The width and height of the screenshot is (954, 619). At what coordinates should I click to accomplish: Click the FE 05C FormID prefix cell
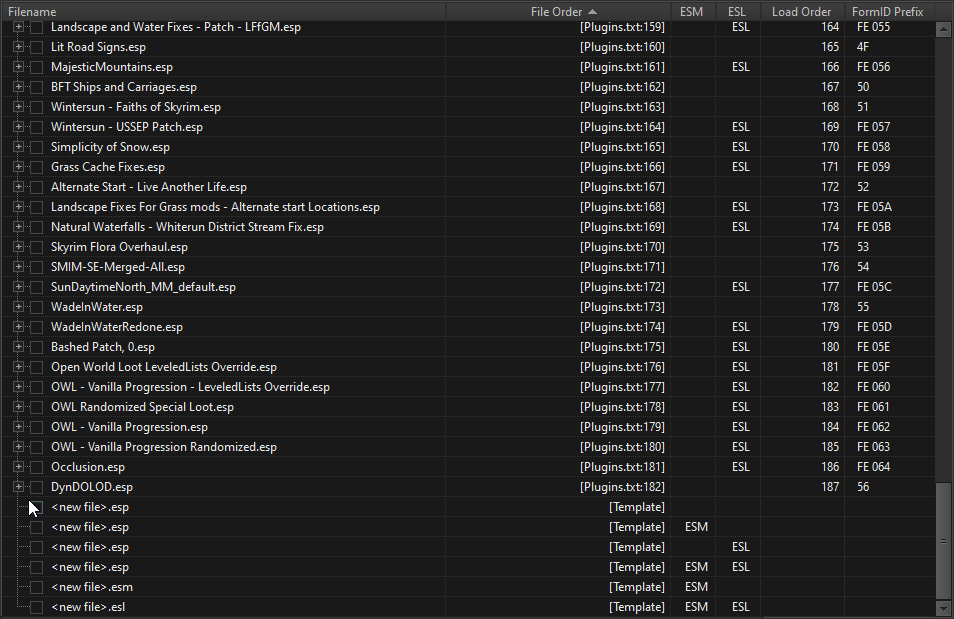click(x=874, y=287)
